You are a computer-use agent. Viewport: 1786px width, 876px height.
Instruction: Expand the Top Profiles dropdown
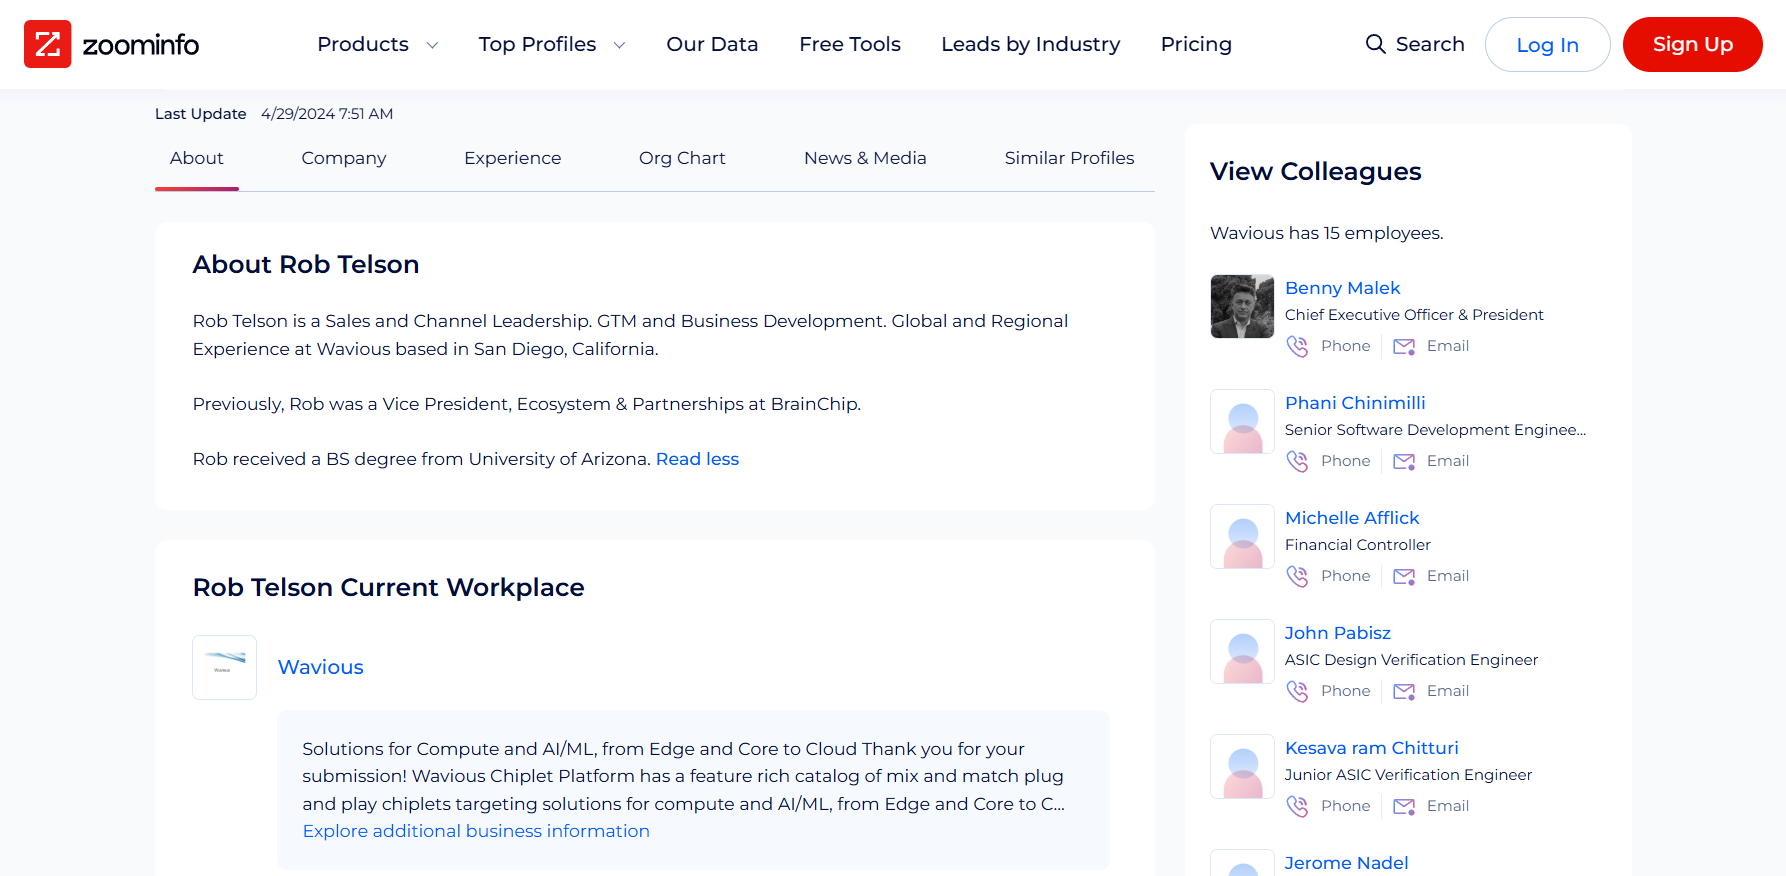coord(551,44)
